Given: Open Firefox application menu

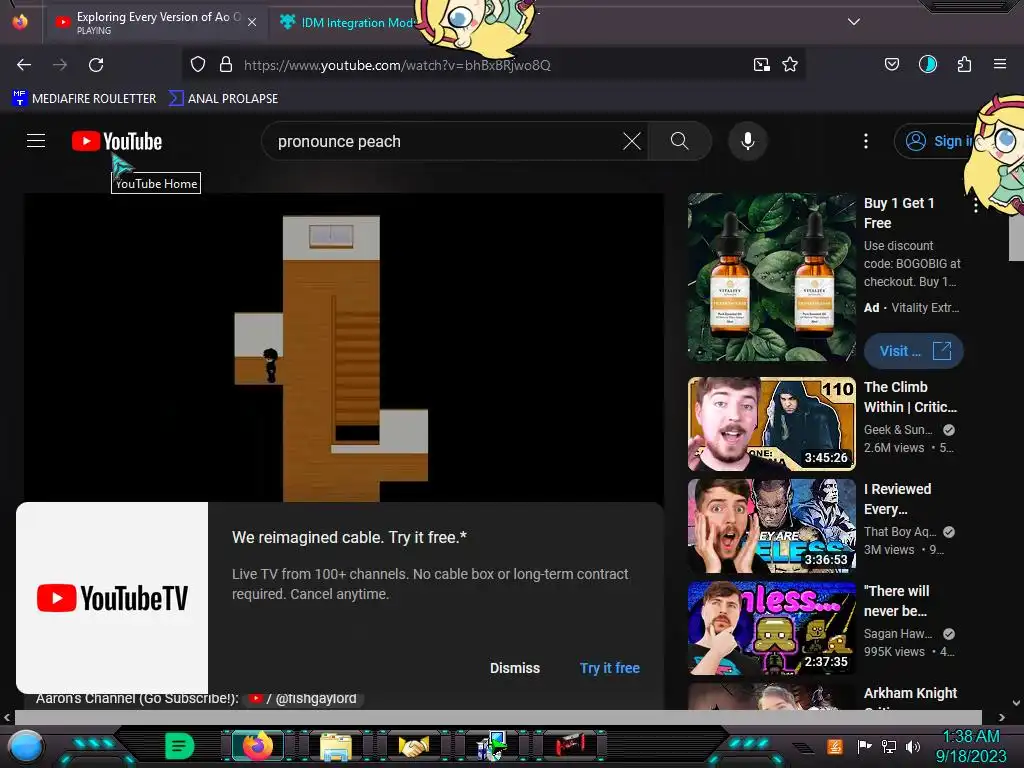Looking at the screenshot, I should tap(999, 65).
